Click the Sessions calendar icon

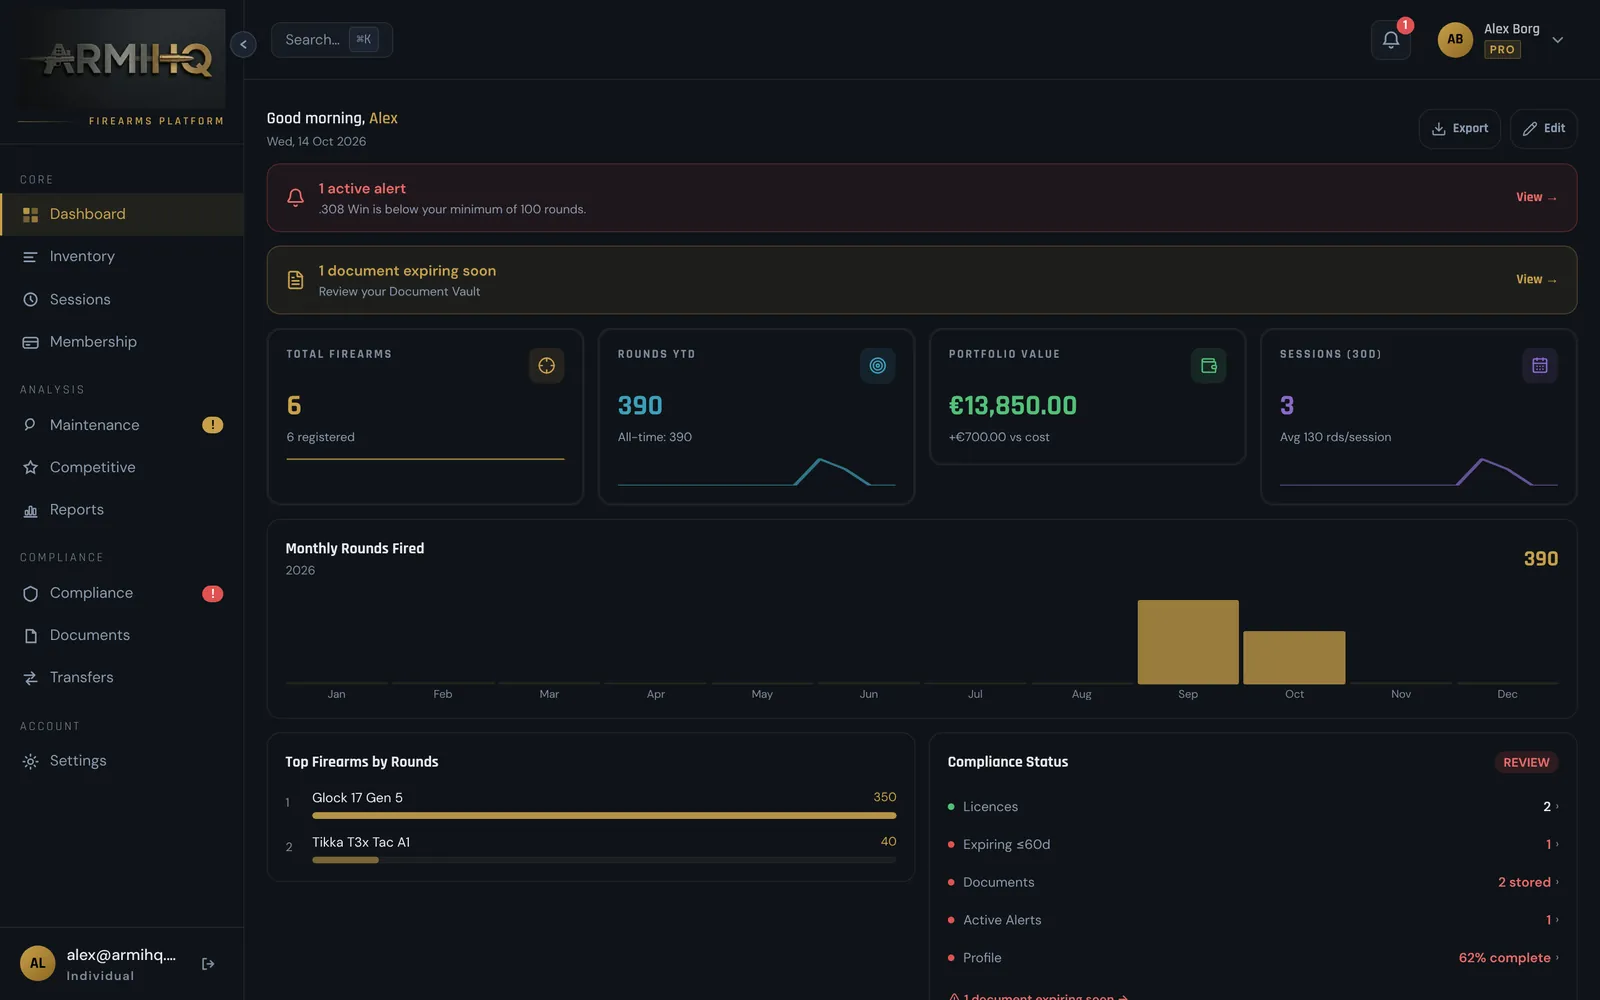pos(1540,366)
